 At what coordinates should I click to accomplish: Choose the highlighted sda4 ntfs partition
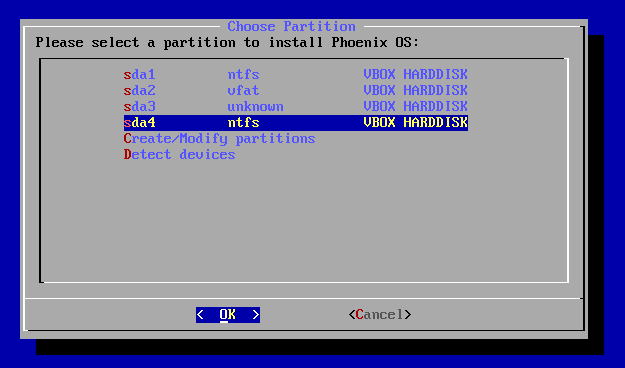295,122
